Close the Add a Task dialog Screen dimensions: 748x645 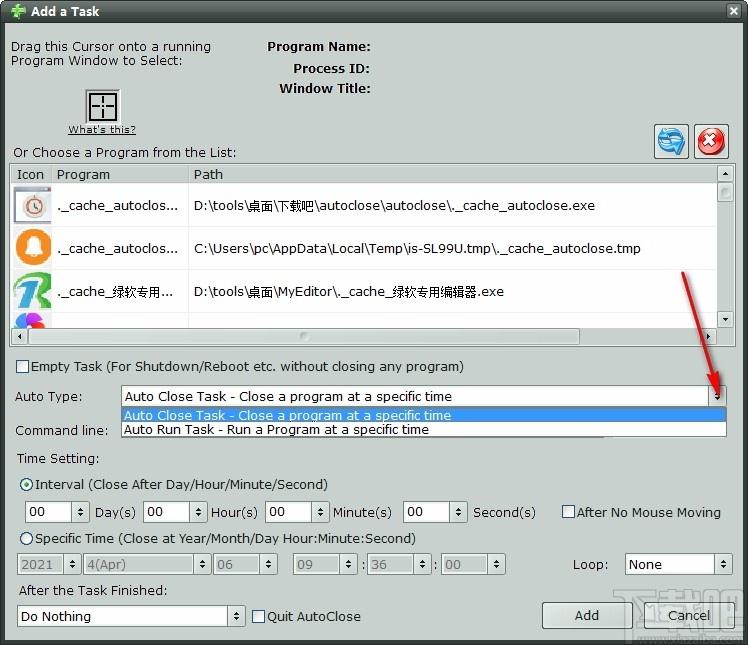coord(734,10)
